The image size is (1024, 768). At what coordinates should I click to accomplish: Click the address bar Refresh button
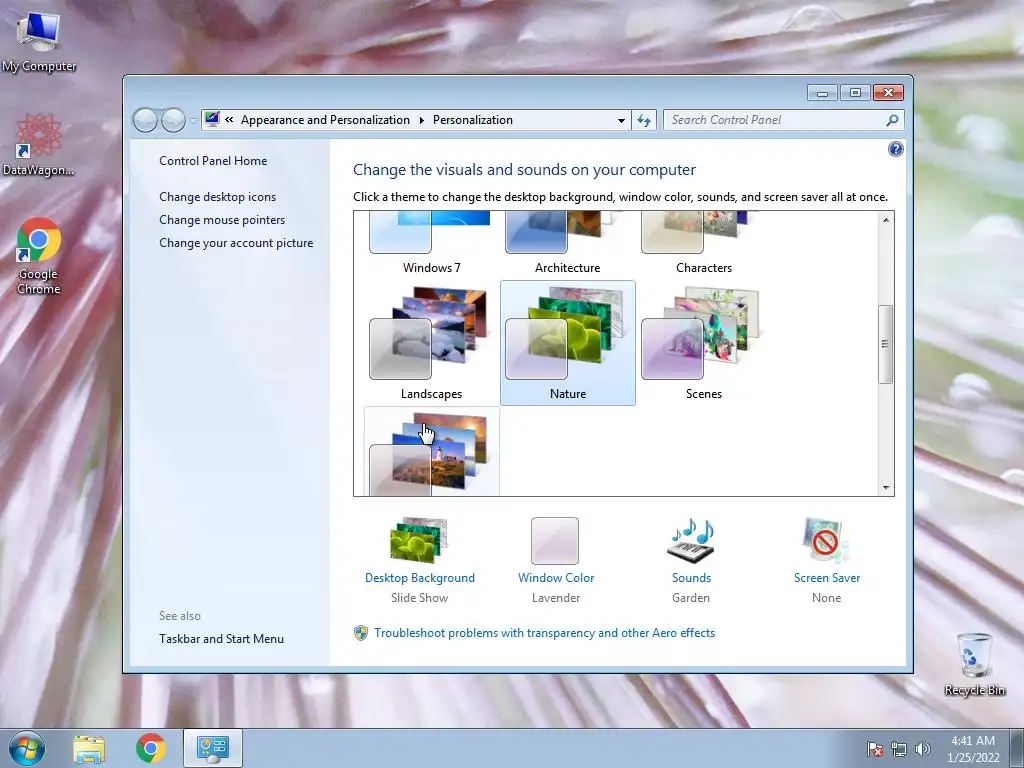point(644,120)
